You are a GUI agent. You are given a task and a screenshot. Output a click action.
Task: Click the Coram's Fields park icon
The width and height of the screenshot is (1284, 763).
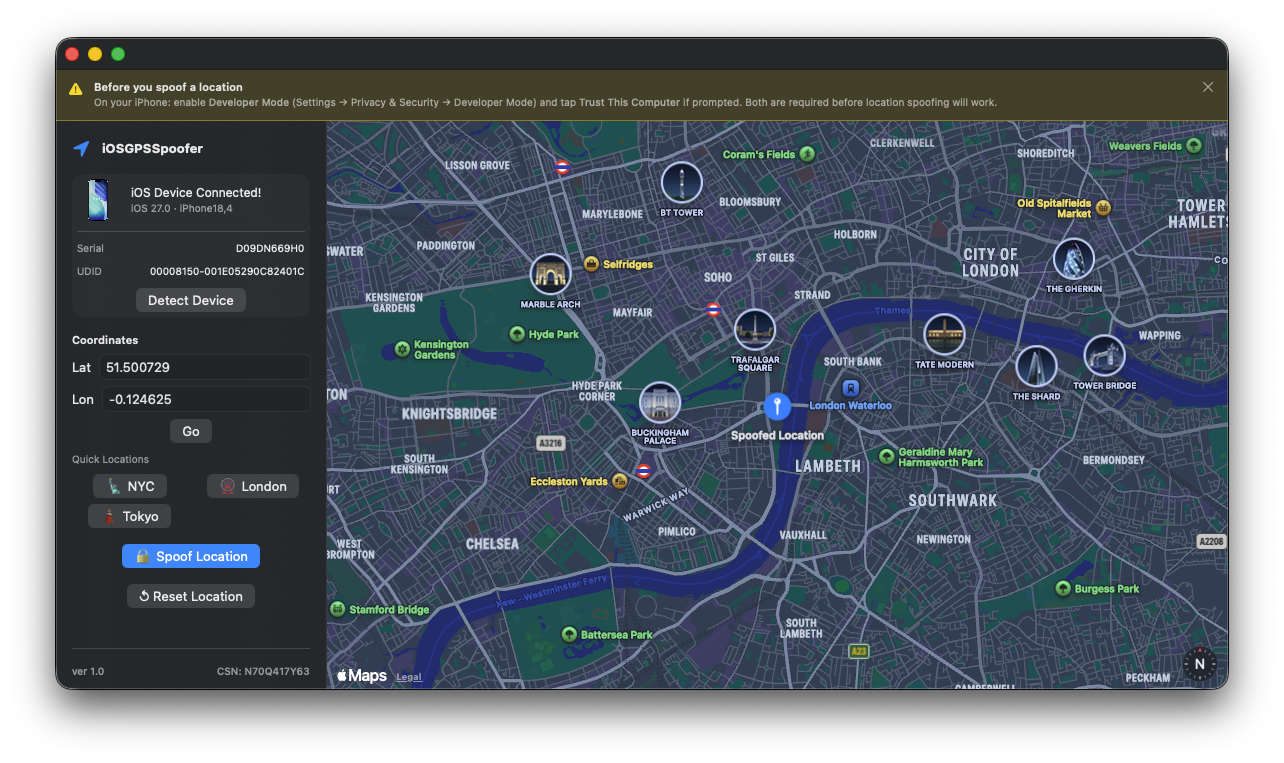tap(807, 154)
